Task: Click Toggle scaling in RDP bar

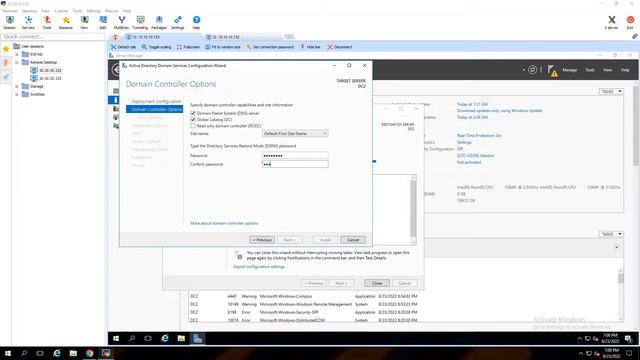Action: coord(157,47)
